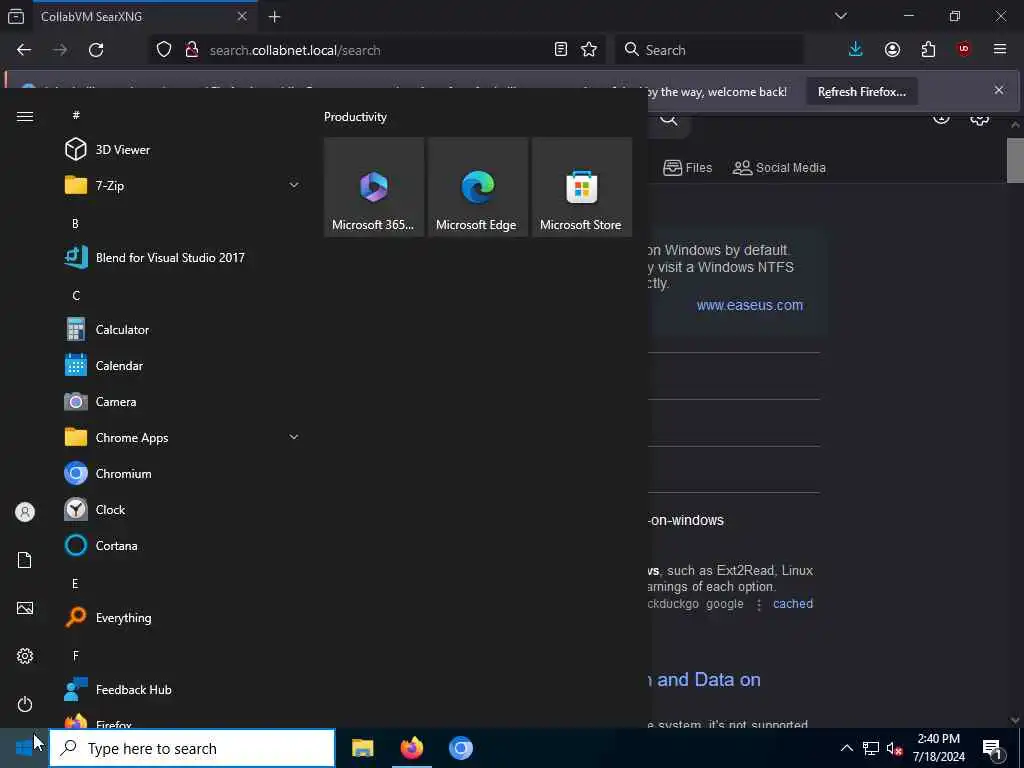The width and height of the screenshot is (1024, 768).
Task: Open the network icon in system tray
Action: pyautogui.click(x=871, y=748)
